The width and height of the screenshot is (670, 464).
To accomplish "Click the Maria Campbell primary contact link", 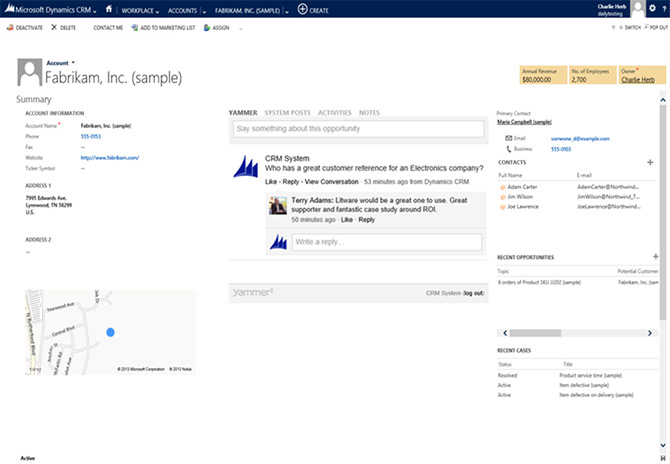I will click(524, 121).
